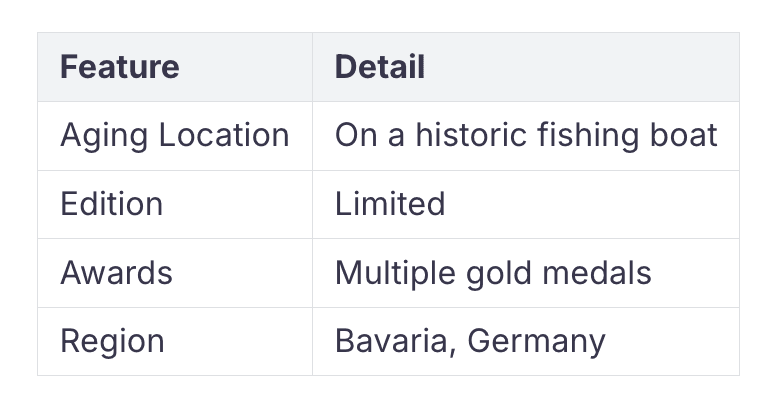Viewport: 768px width, 404px height.
Task: Click the word Bavaria in the table
Action: tap(392, 341)
